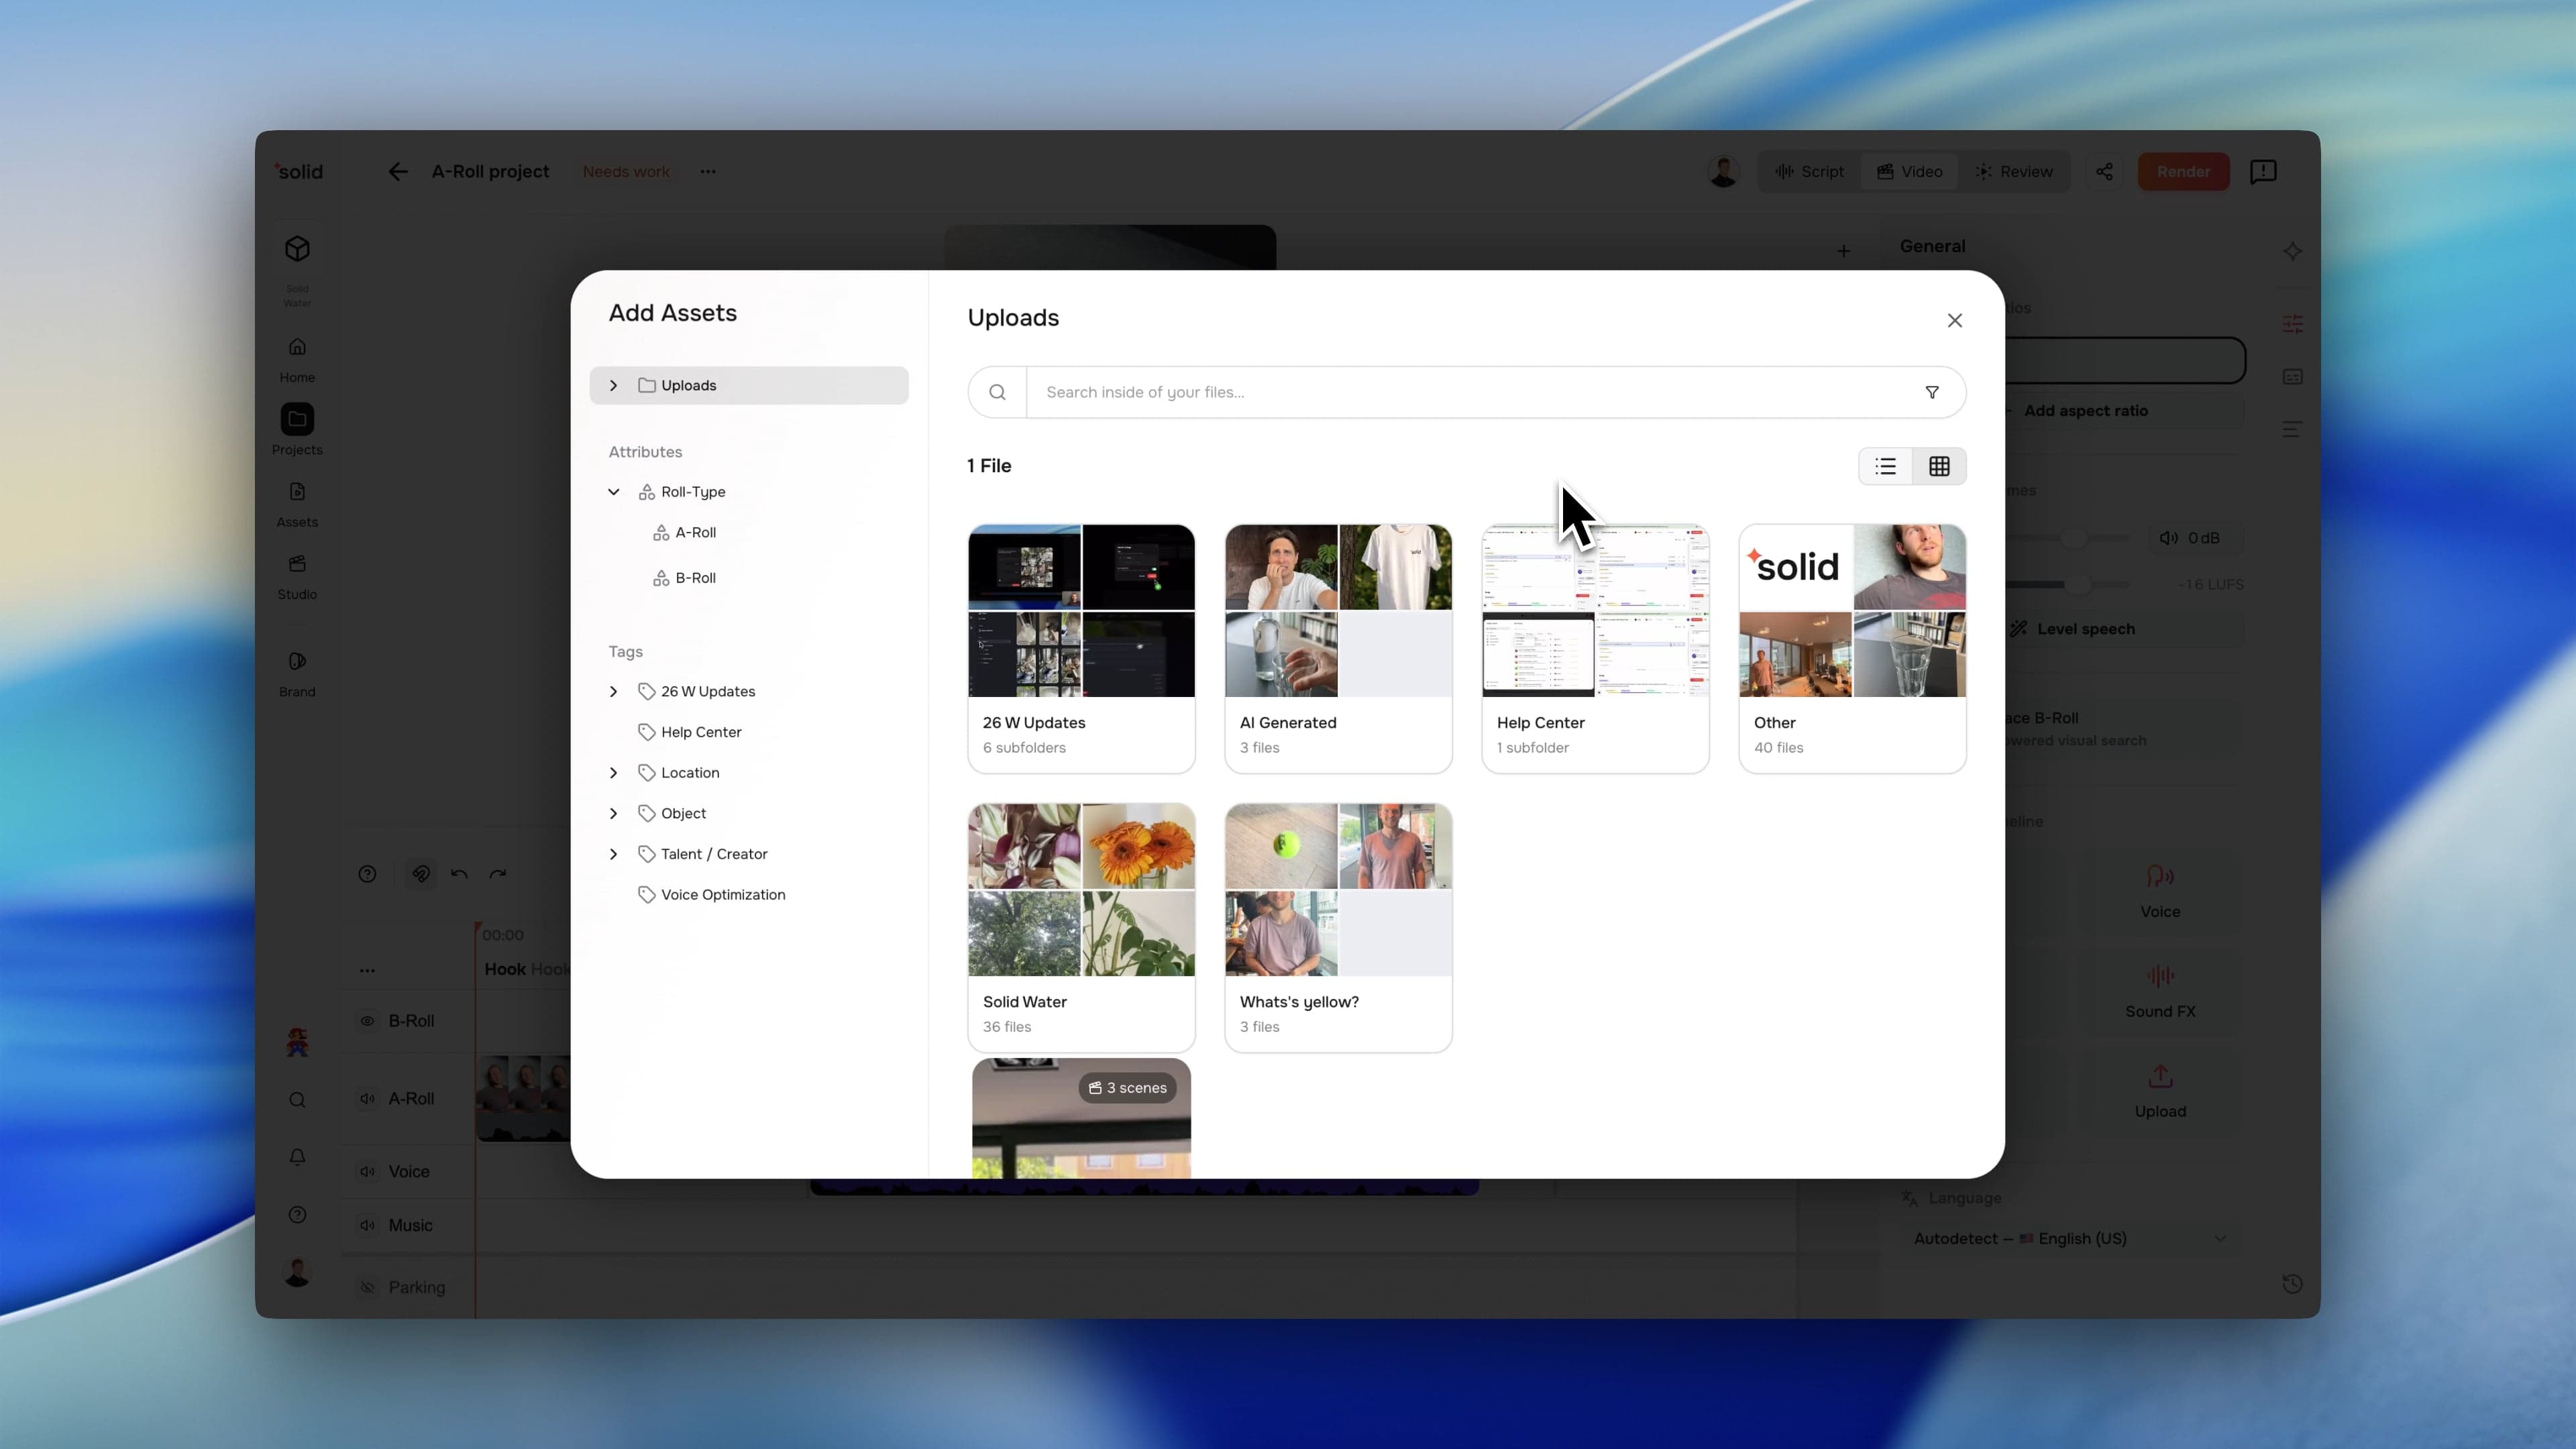Toggle Parking track visibility
The height and width of the screenshot is (1449, 2576).
tap(367, 1287)
